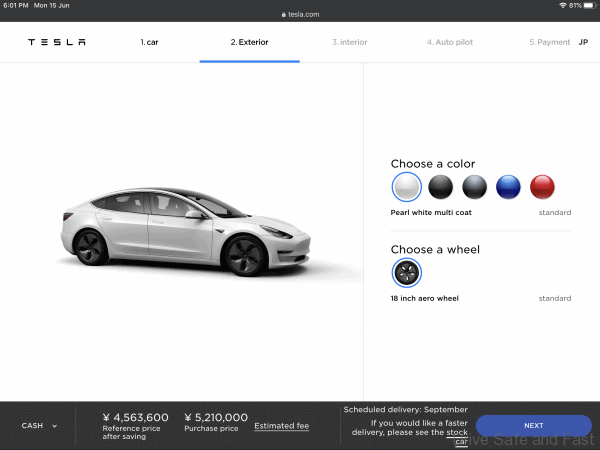Screen dimensions: 600x450
Task: Choose the deep blue color swatch
Action: click(508, 187)
